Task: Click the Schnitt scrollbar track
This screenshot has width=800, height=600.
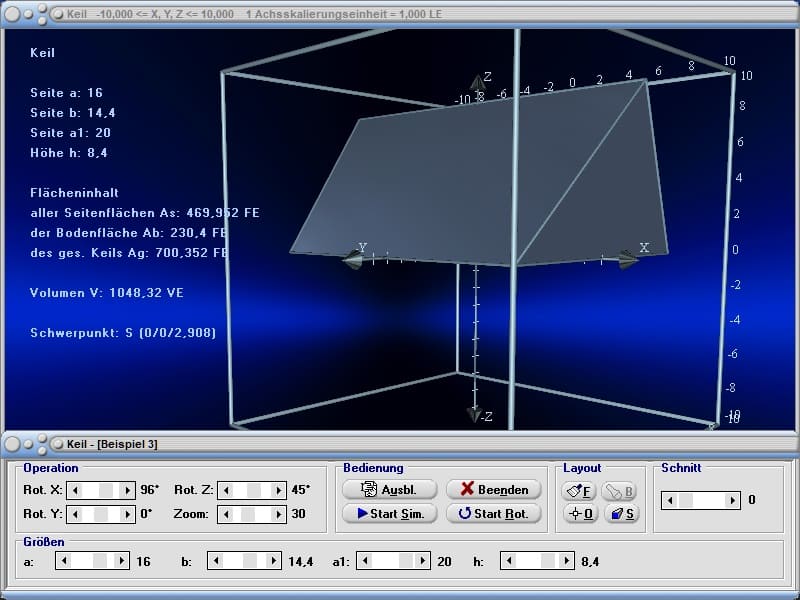Action: click(701, 500)
